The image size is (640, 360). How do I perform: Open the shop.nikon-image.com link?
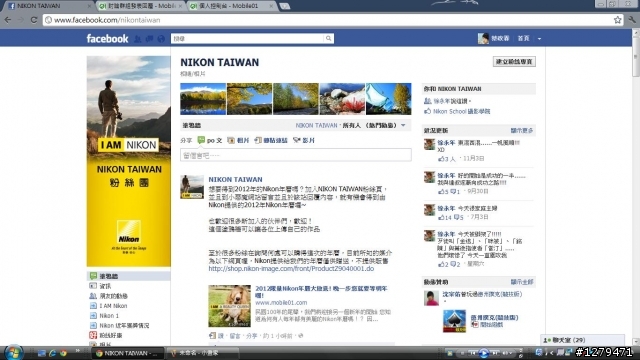tap(291, 269)
